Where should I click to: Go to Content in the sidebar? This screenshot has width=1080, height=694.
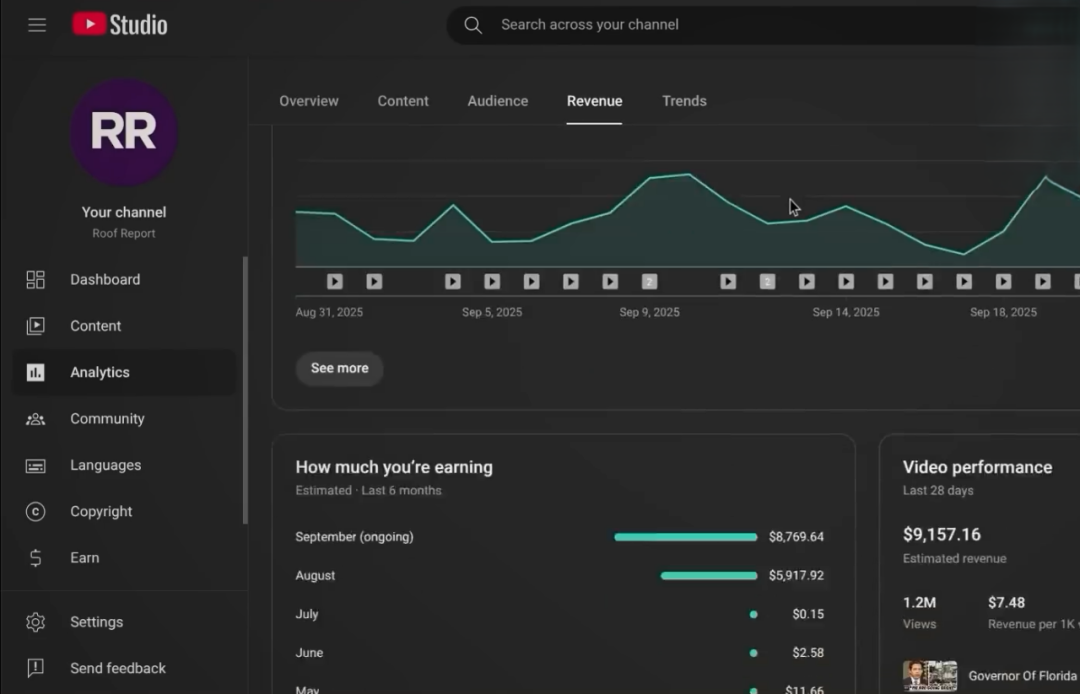(x=95, y=326)
